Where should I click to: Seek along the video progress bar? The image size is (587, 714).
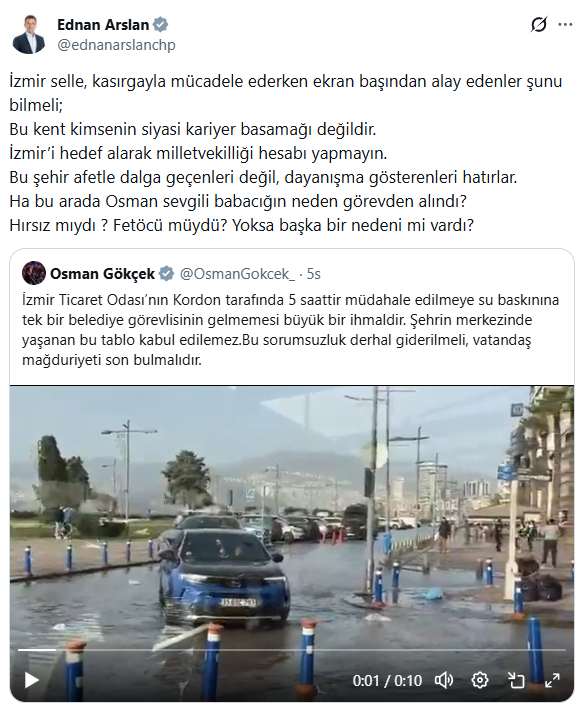(x=291, y=650)
